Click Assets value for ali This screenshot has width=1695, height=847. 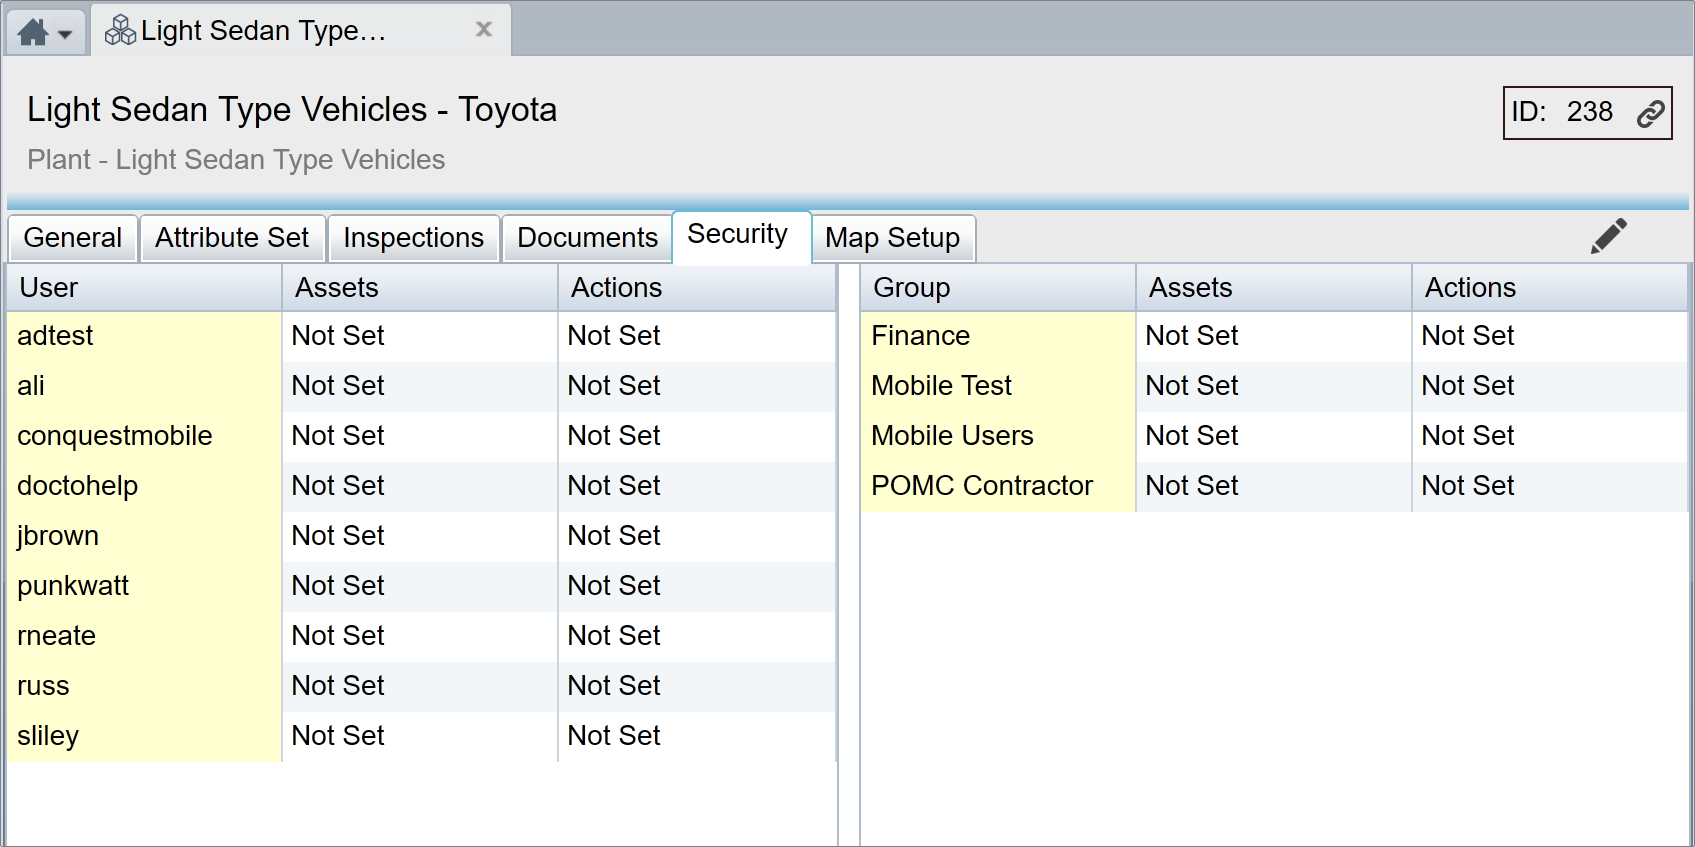[420, 387]
